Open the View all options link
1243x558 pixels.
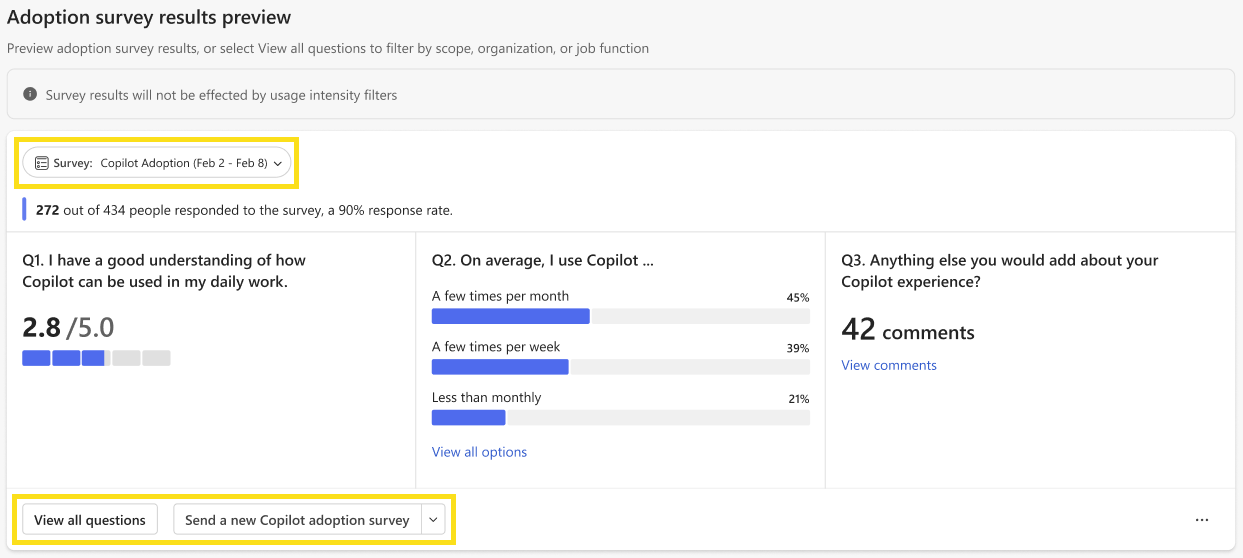click(479, 452)
